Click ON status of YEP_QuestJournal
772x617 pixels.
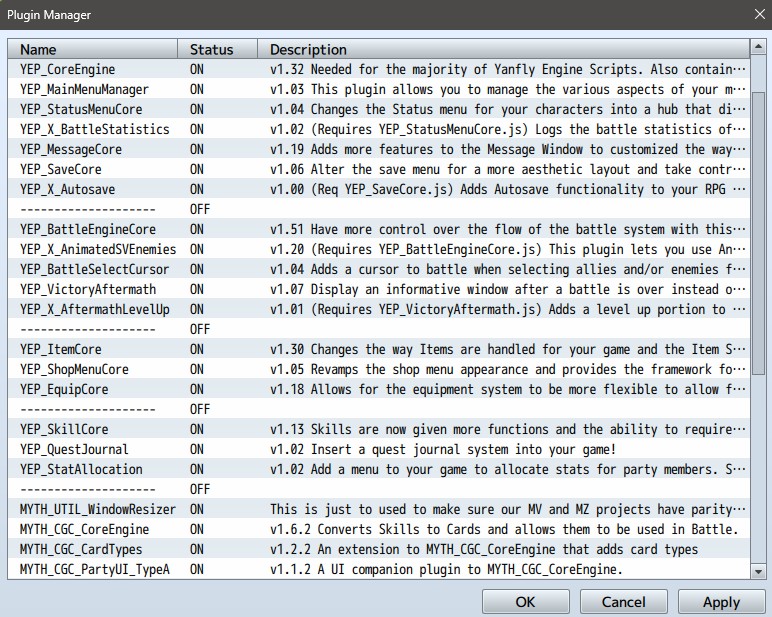pyautogui.click(x=197, y=449)
